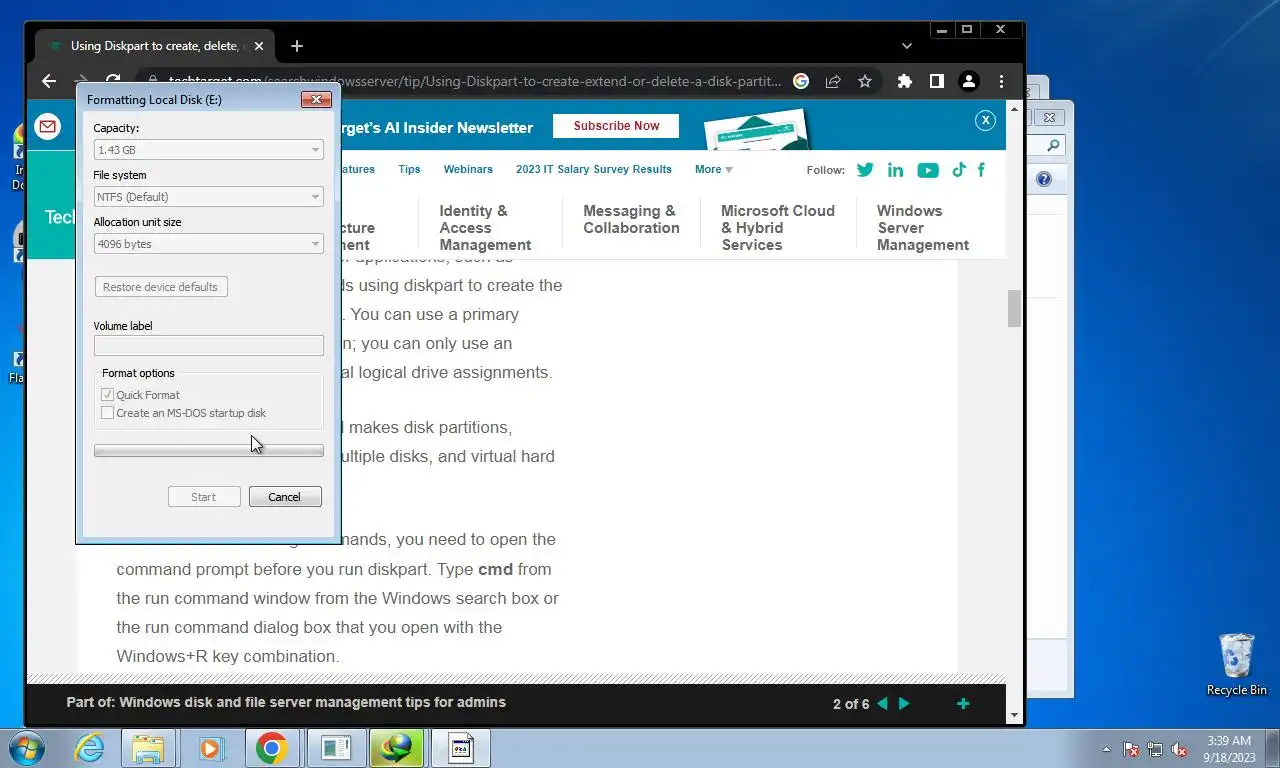Open TechTarget Twitter page
Screen dimensions: 1280x768
[865, 170]
